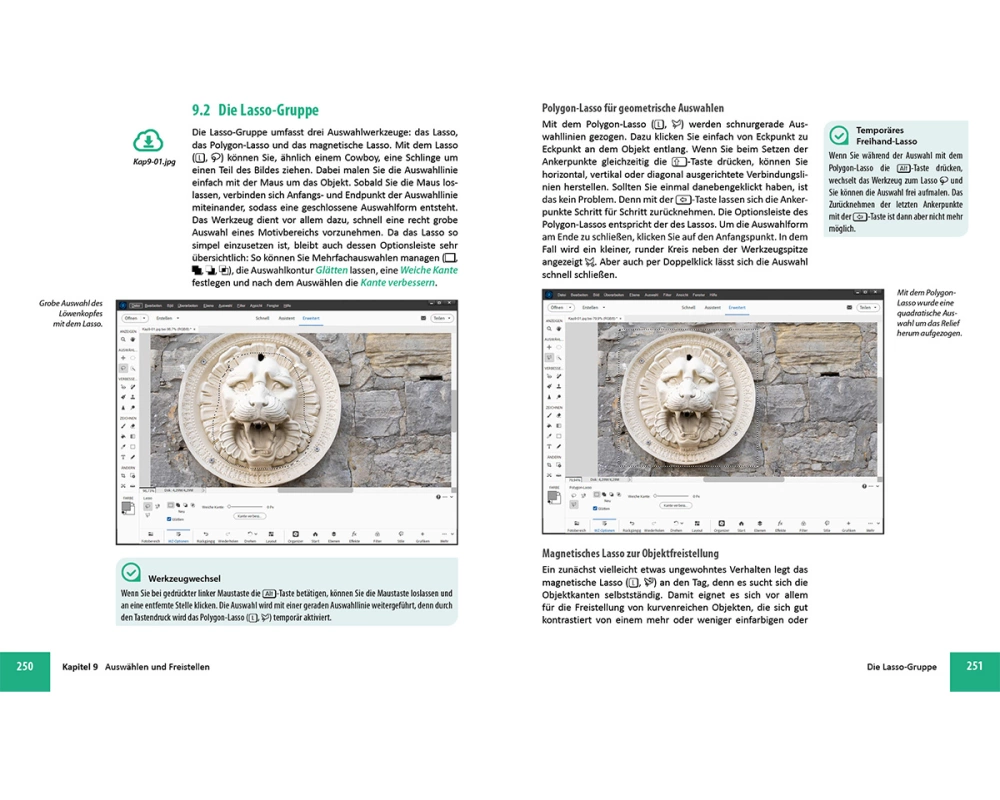1000x800 pixels.
Task: Expand the Teilen dropdown in right screenshot
Action: click(x=866, y=307)
